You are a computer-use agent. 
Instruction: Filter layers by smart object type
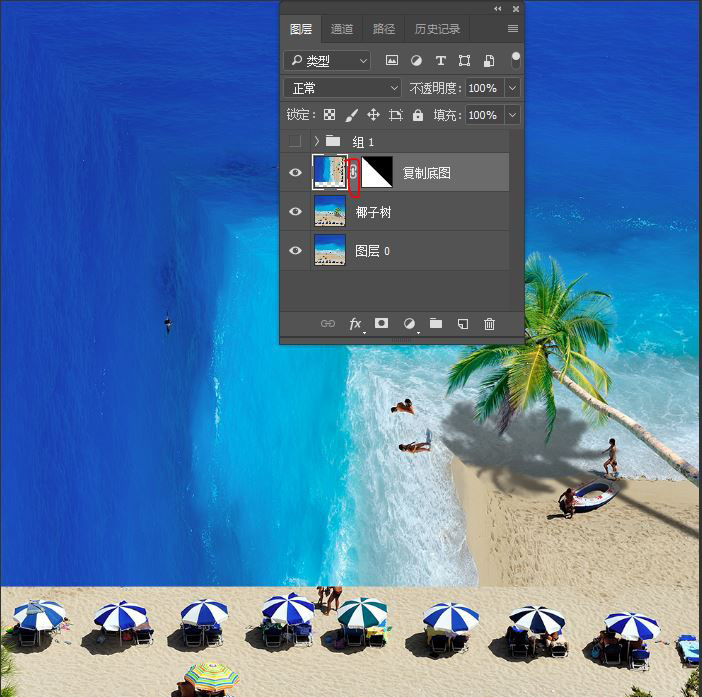tap(489, 60)
